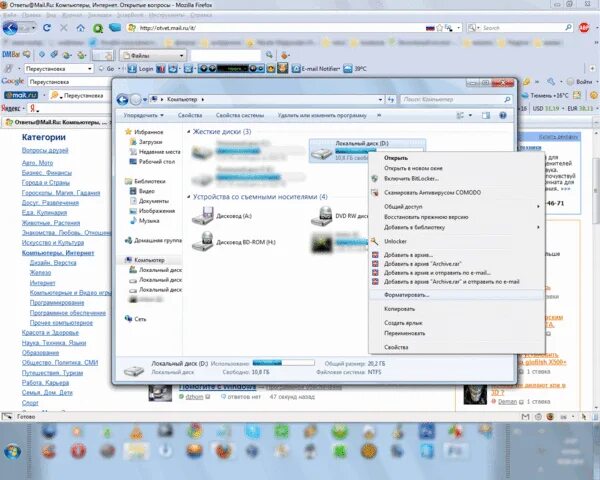Click the Explorer window back arrow
Screen dimensions: 600x480
(122, 100)
